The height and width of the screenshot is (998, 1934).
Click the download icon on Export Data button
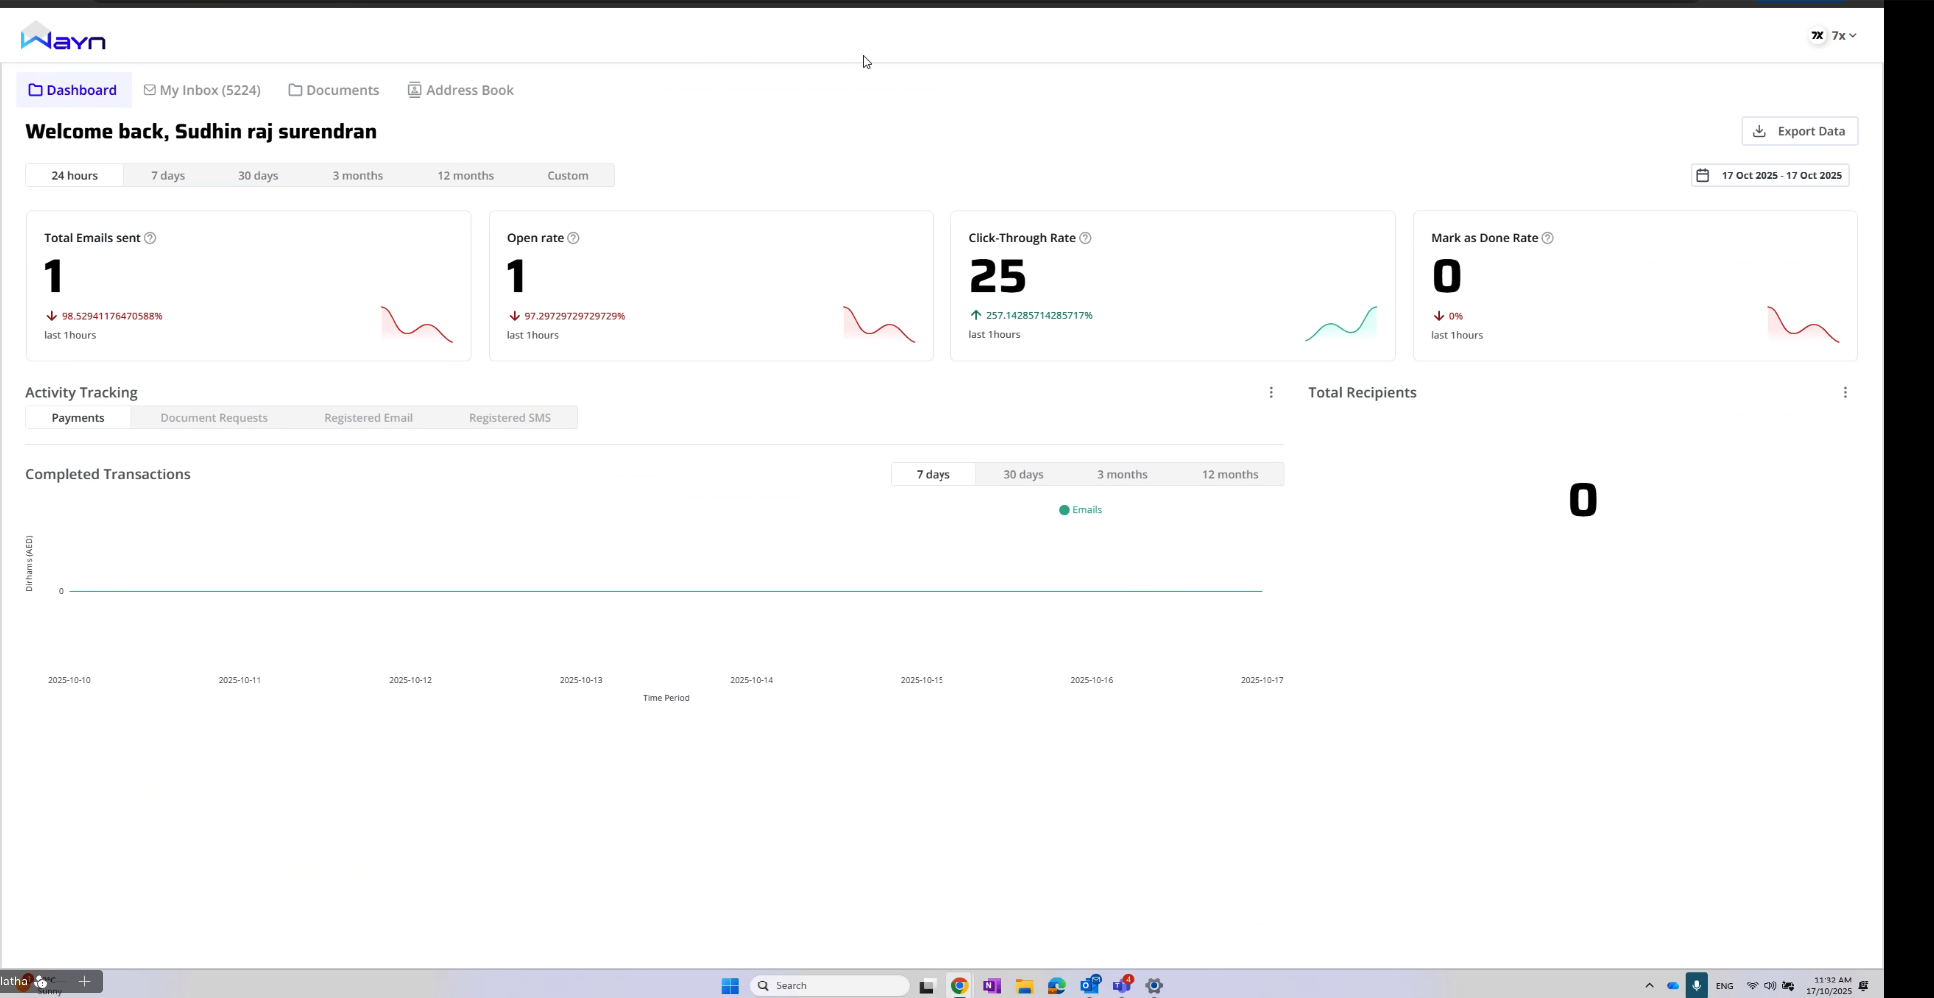click(x=1758, y=131)
